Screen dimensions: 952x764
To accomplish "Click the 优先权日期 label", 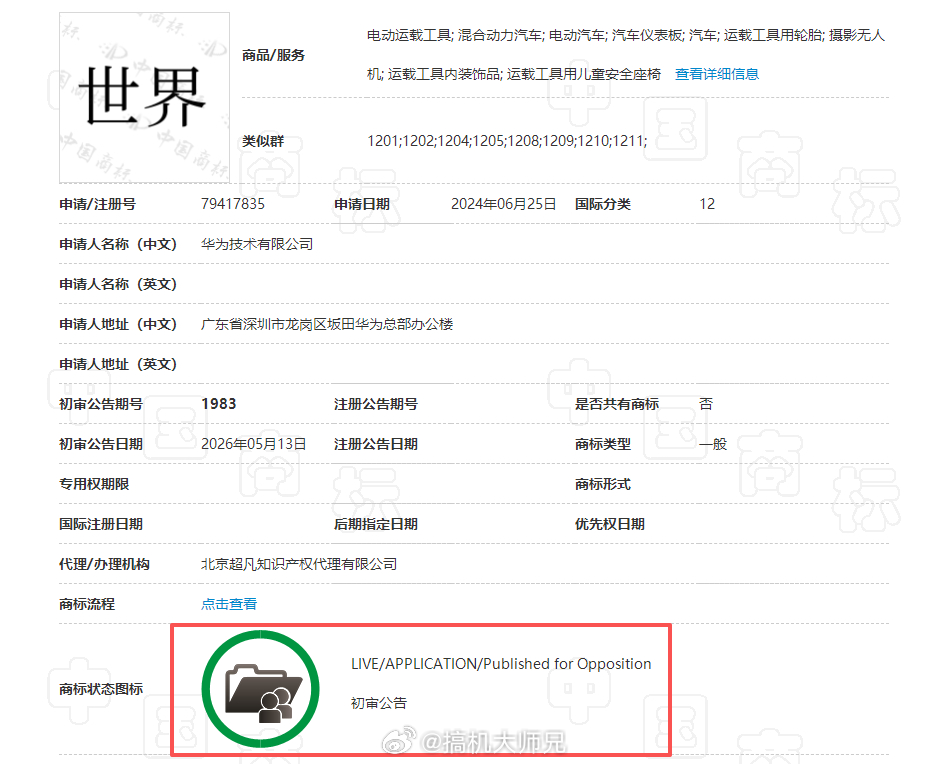I will tap(610, 524).
